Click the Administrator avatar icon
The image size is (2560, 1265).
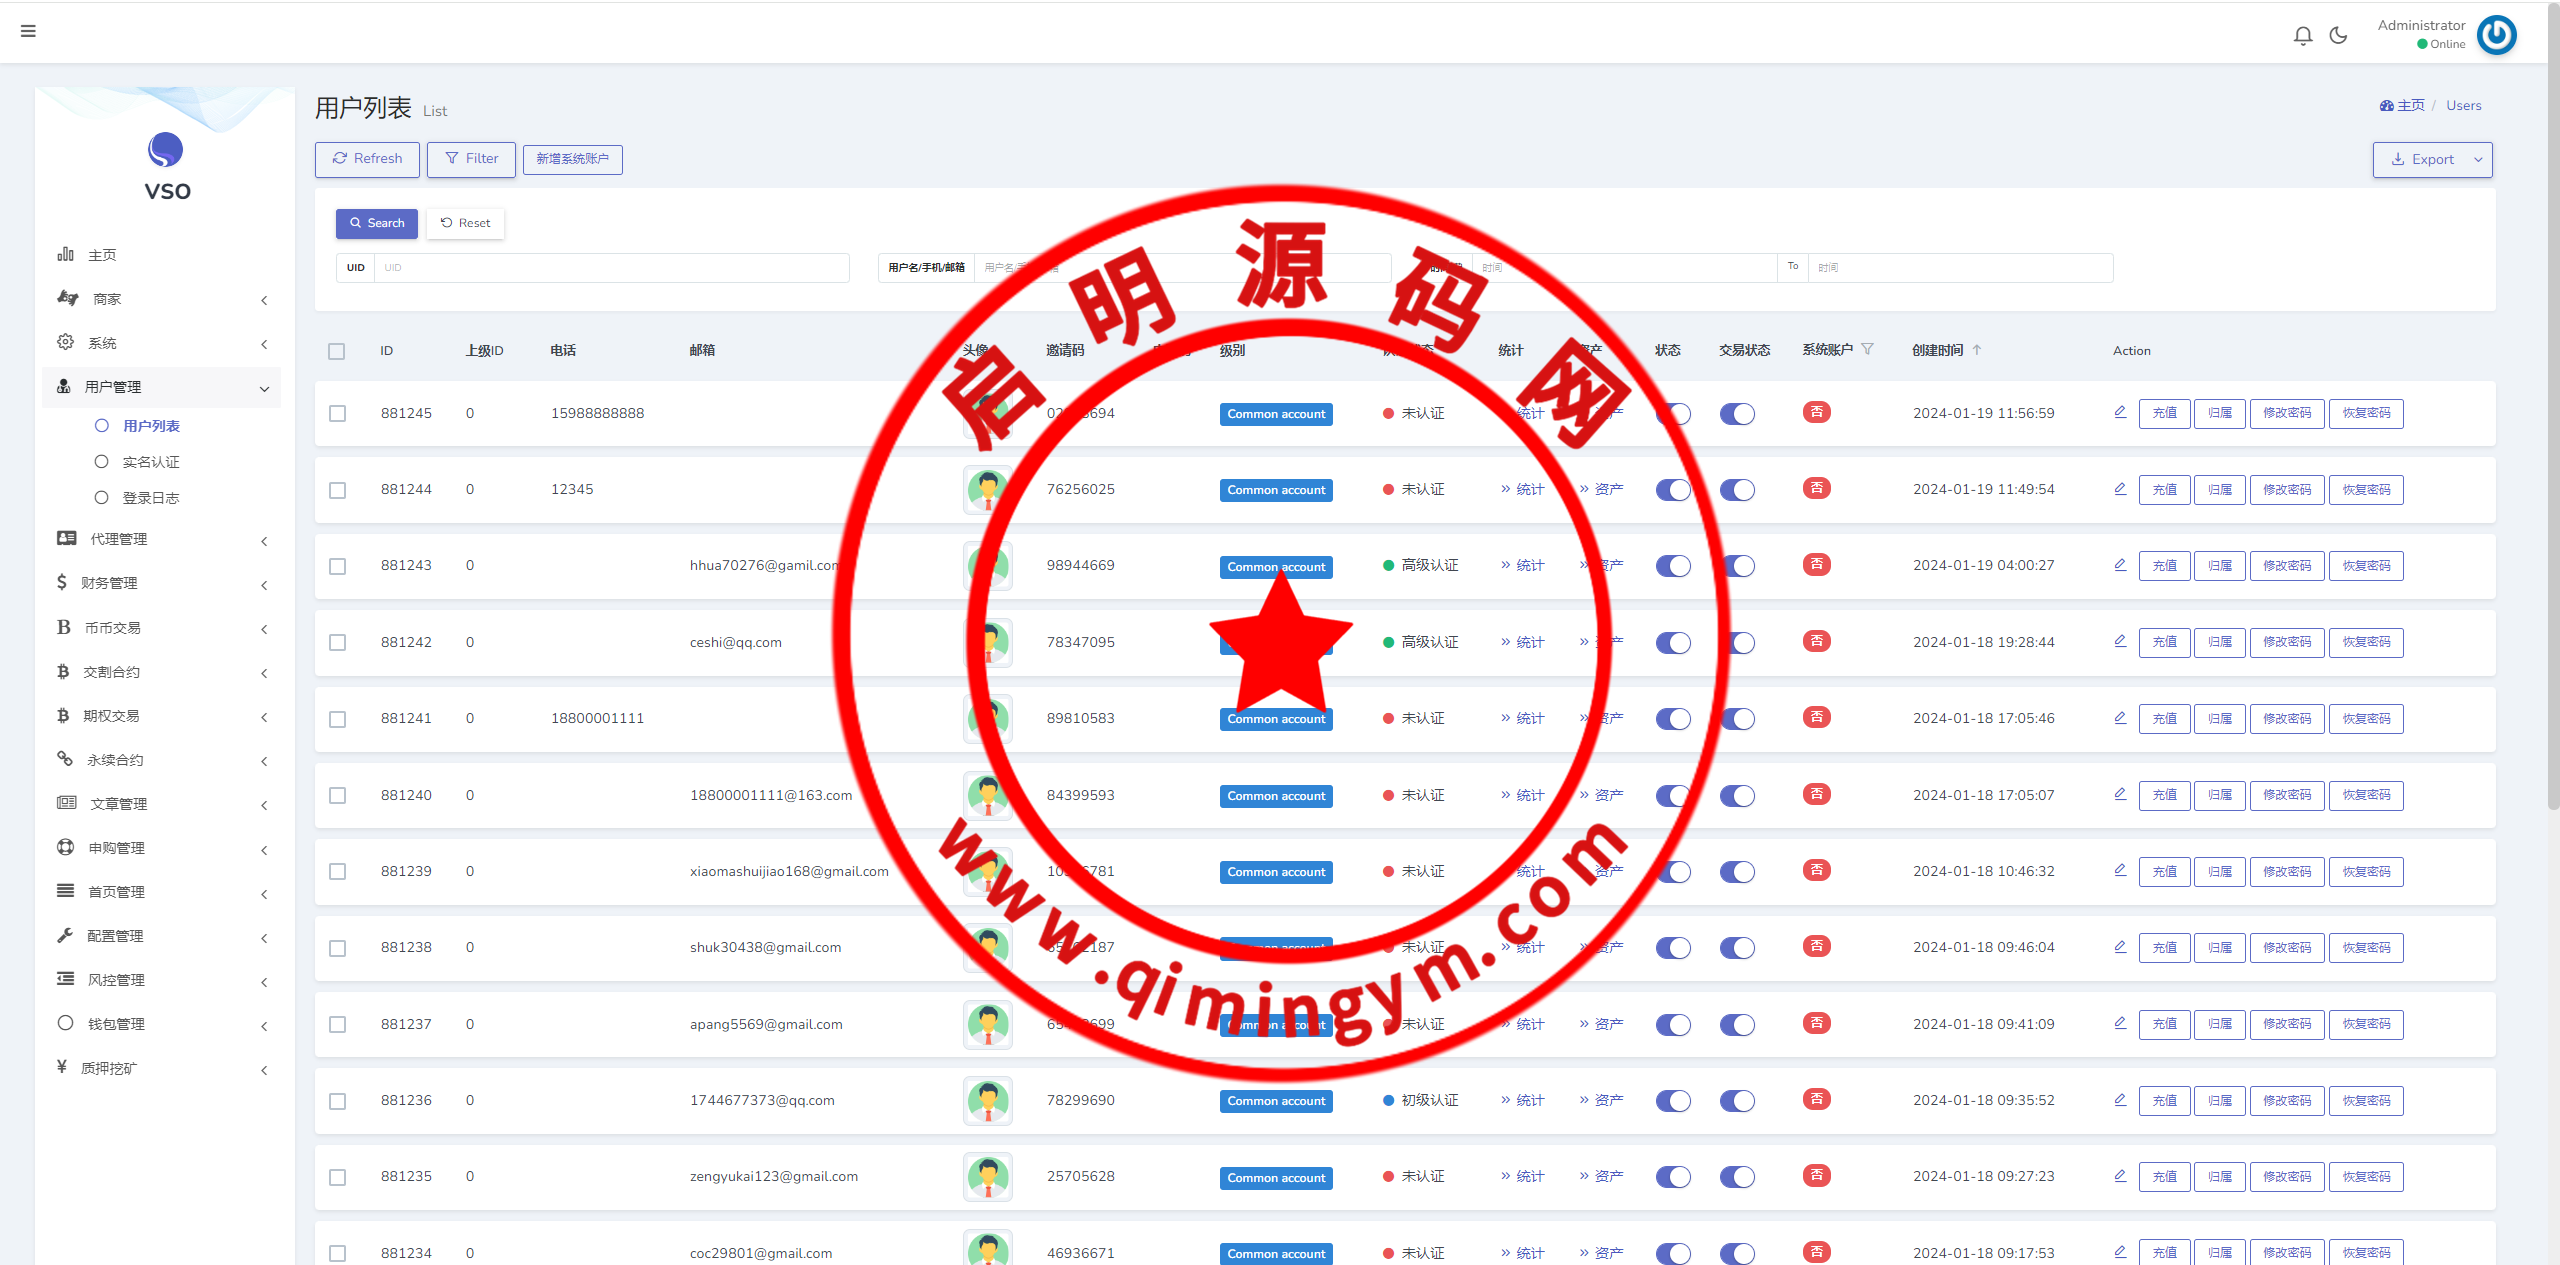pos(2496,35)
